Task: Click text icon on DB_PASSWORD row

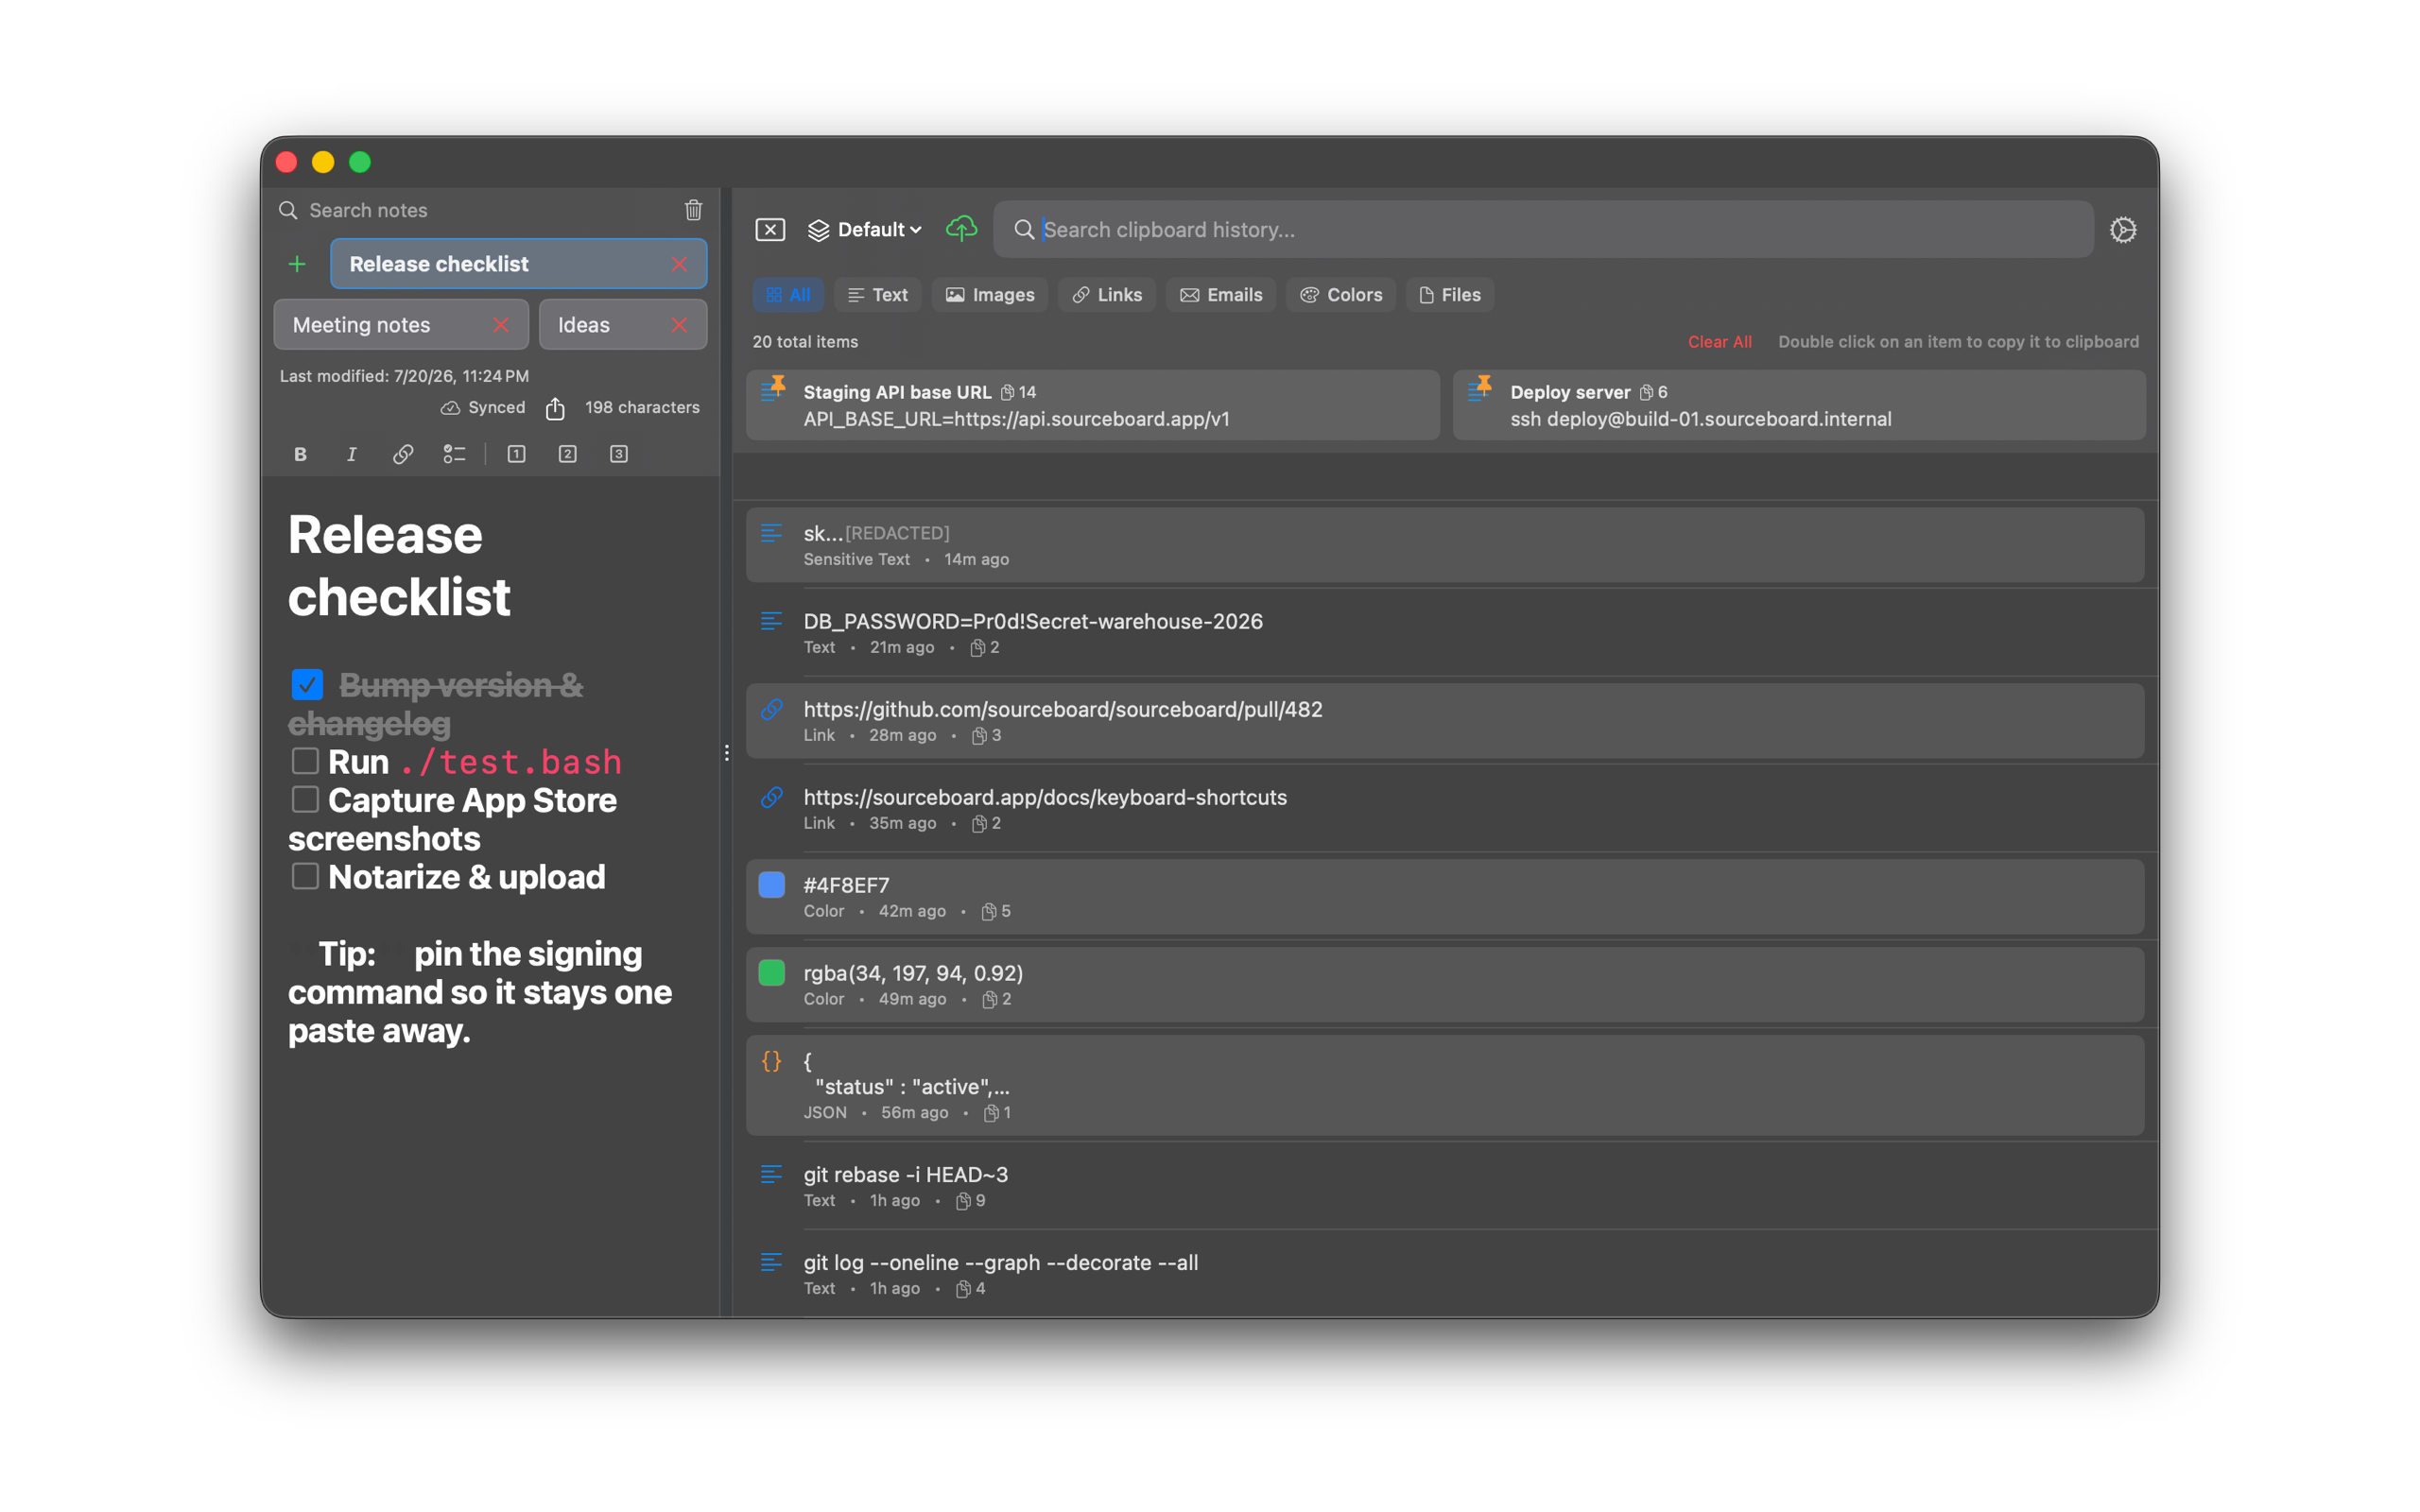Action: tap(771, 621)
